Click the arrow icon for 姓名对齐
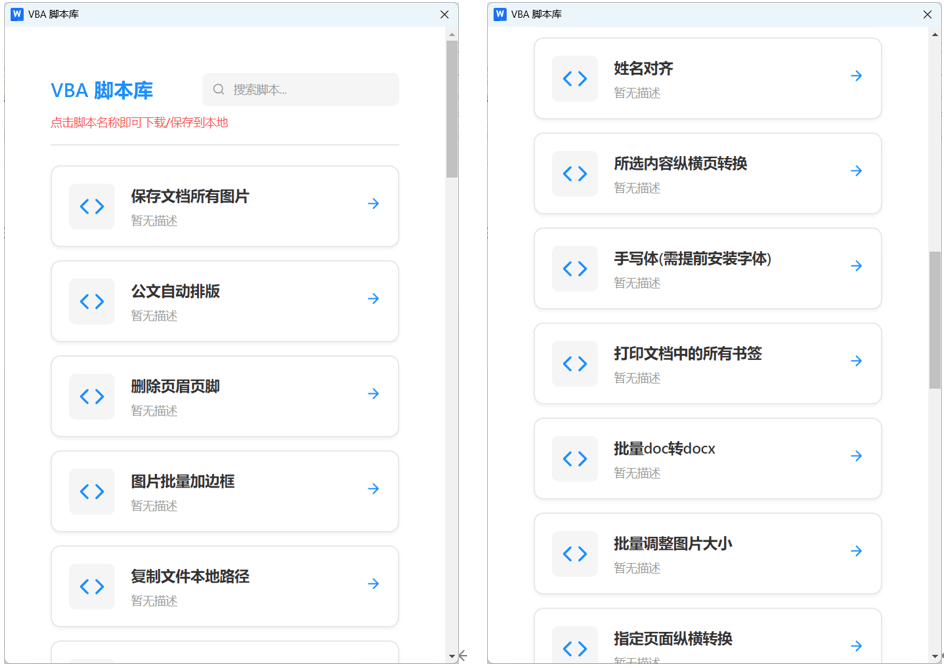 pyautogui.click(x=856, y=76)
